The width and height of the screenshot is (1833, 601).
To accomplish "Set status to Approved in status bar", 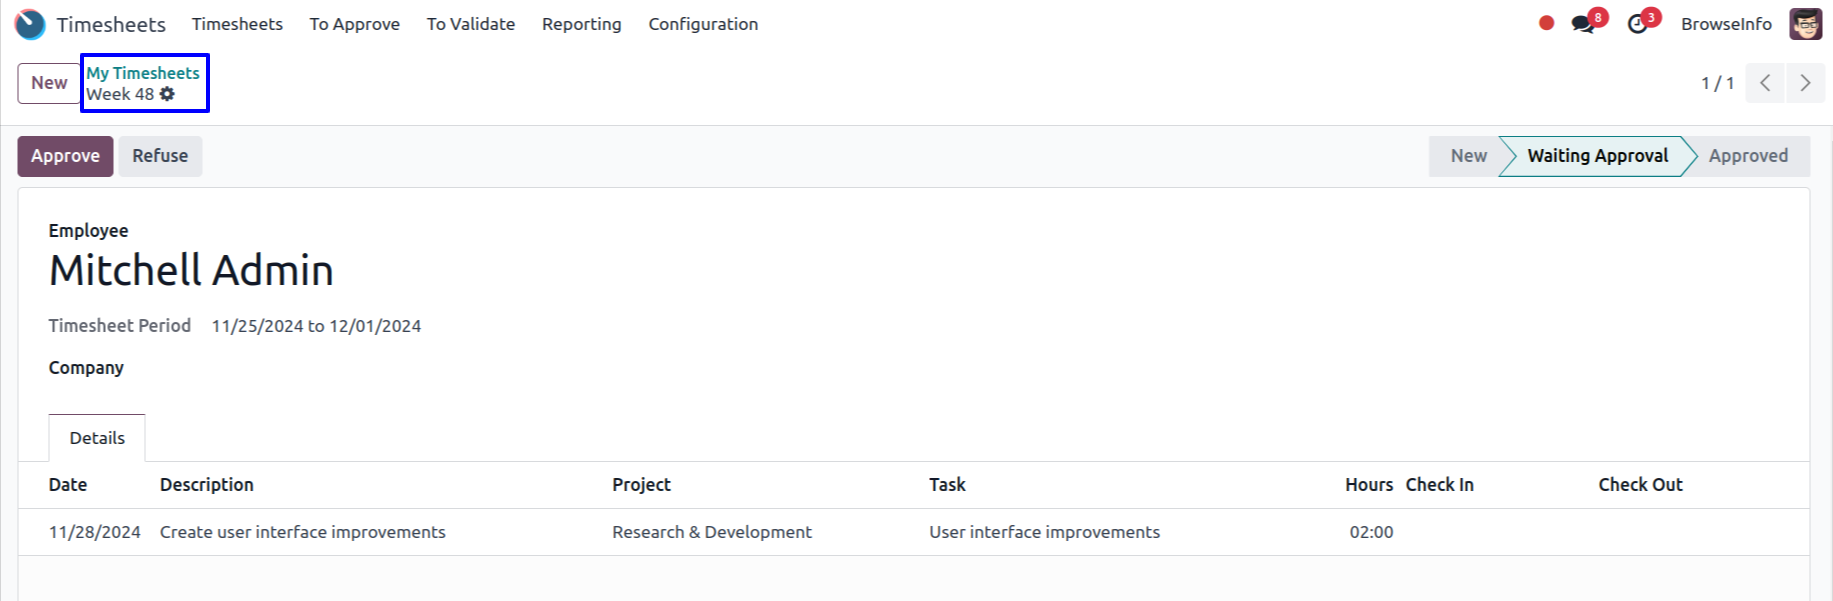I will click(x=1747, y=156).
